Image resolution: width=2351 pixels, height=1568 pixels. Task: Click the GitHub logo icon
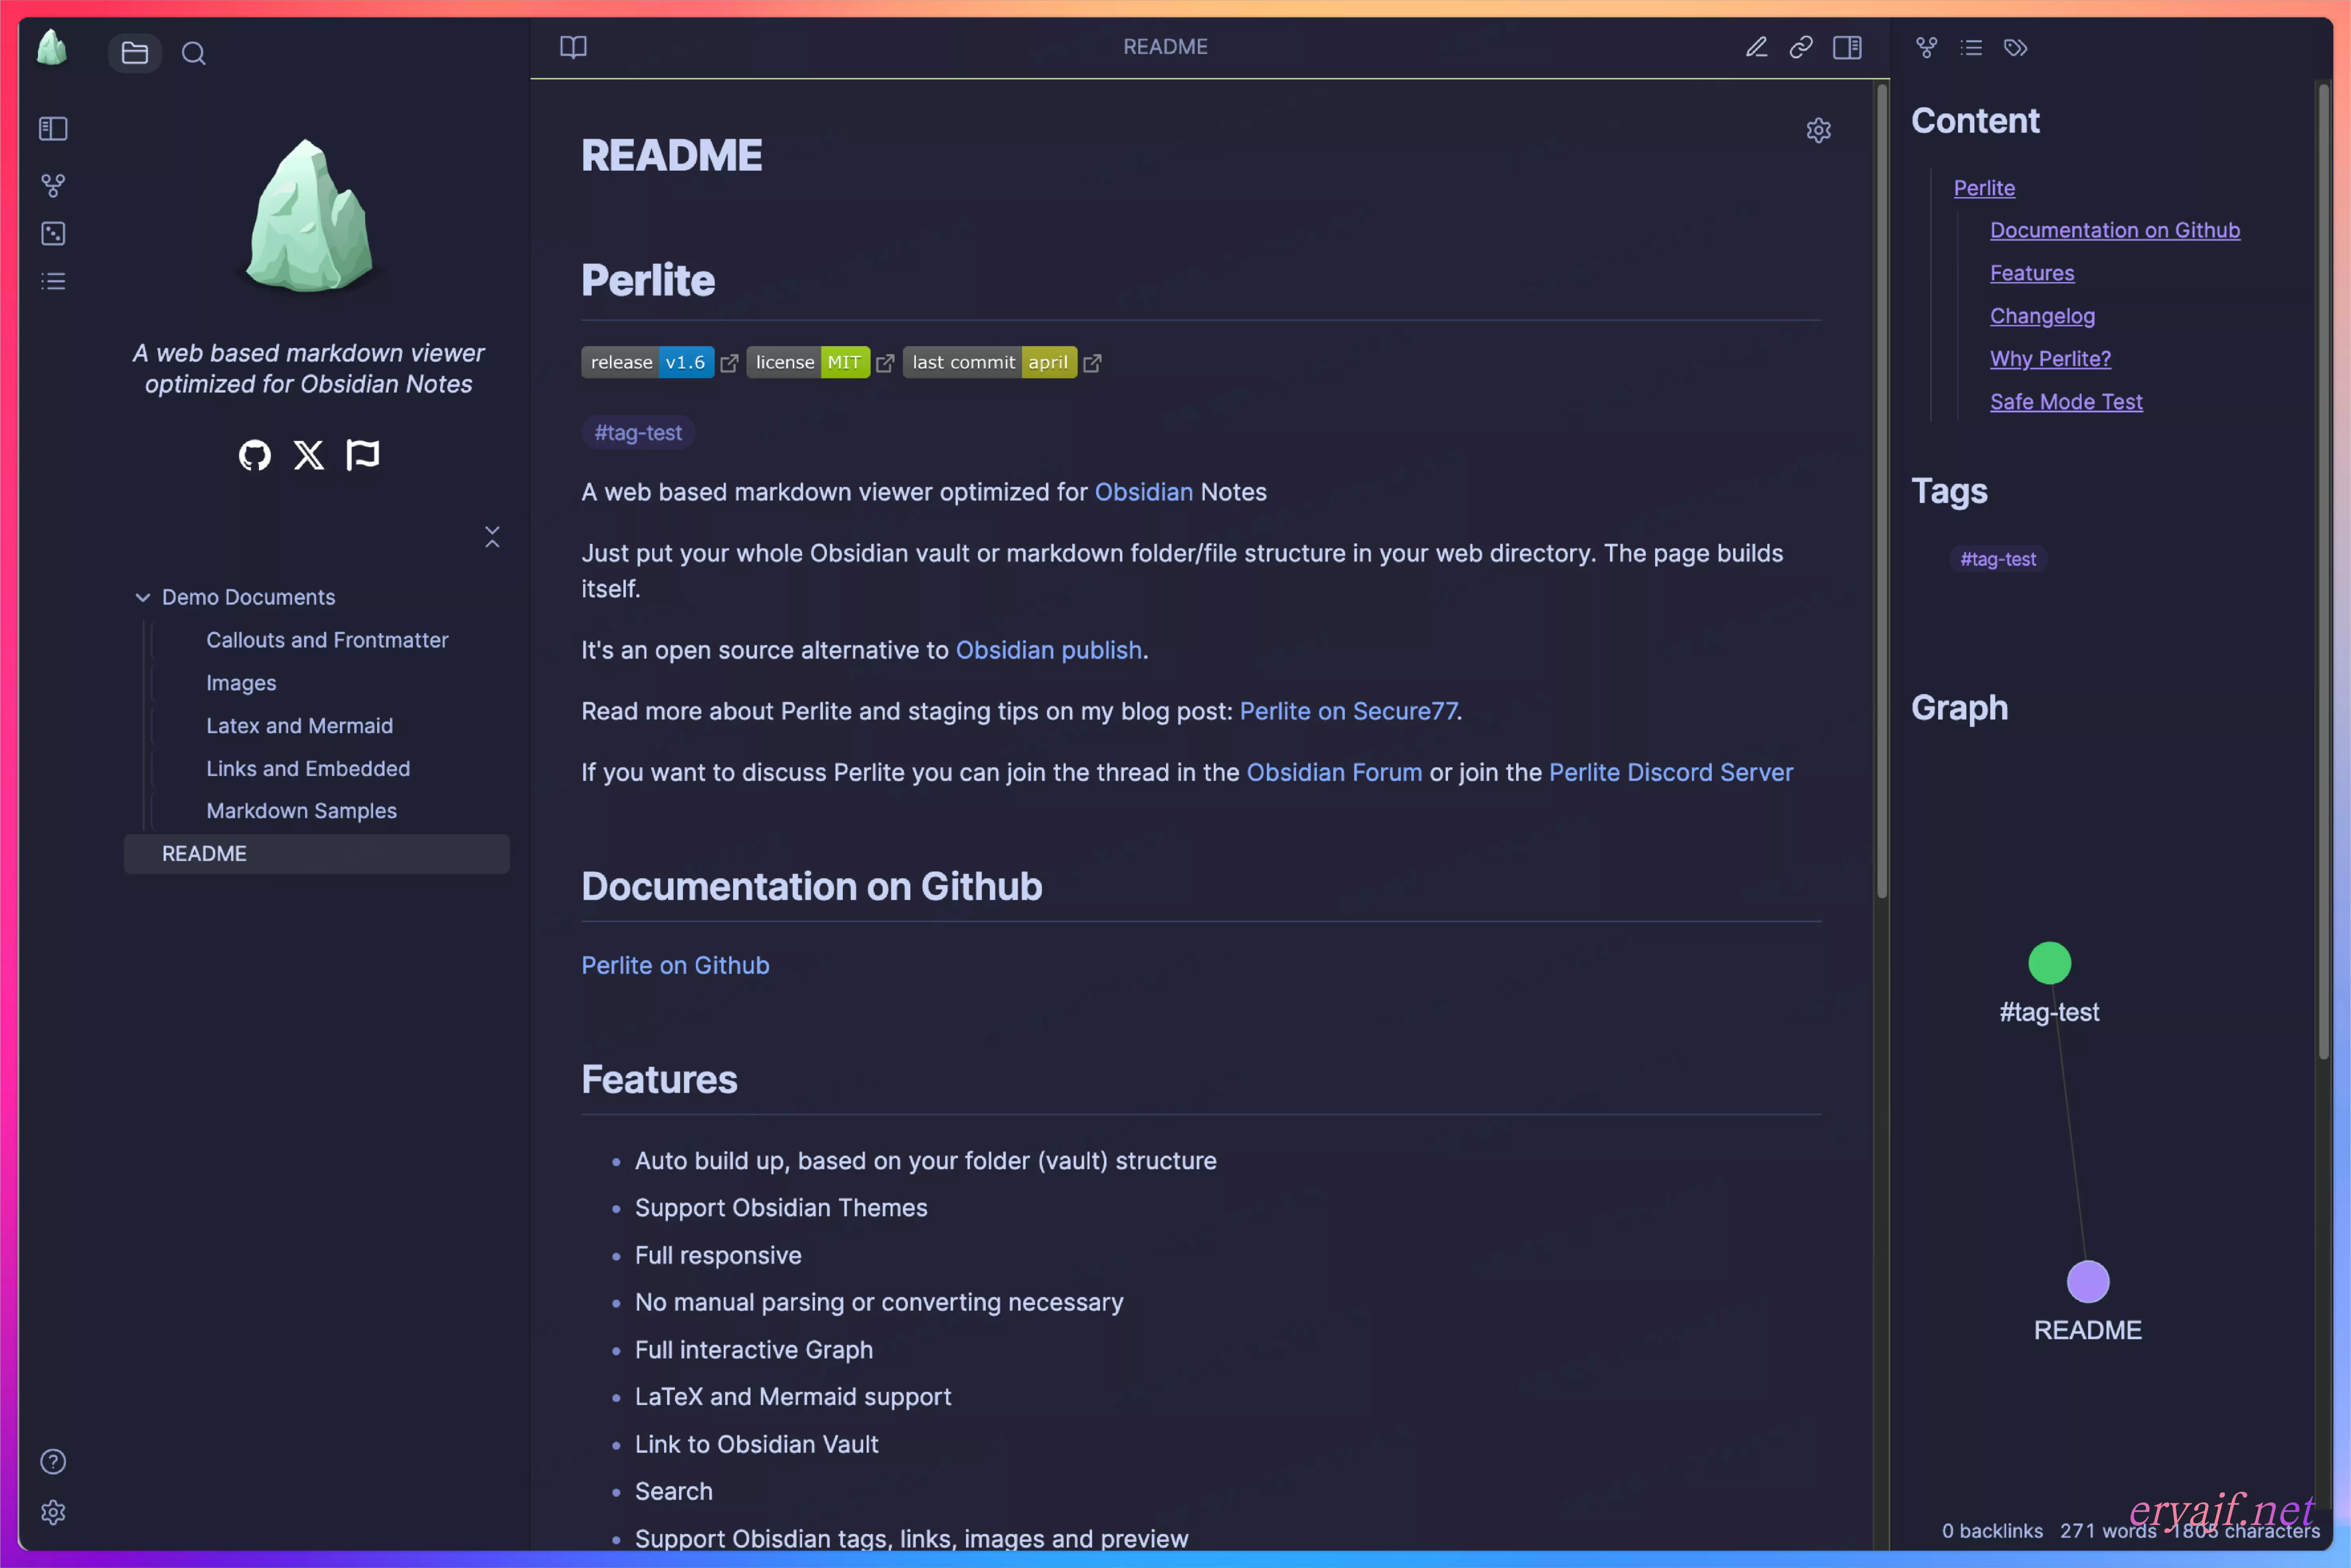click(x=255, y=456)
